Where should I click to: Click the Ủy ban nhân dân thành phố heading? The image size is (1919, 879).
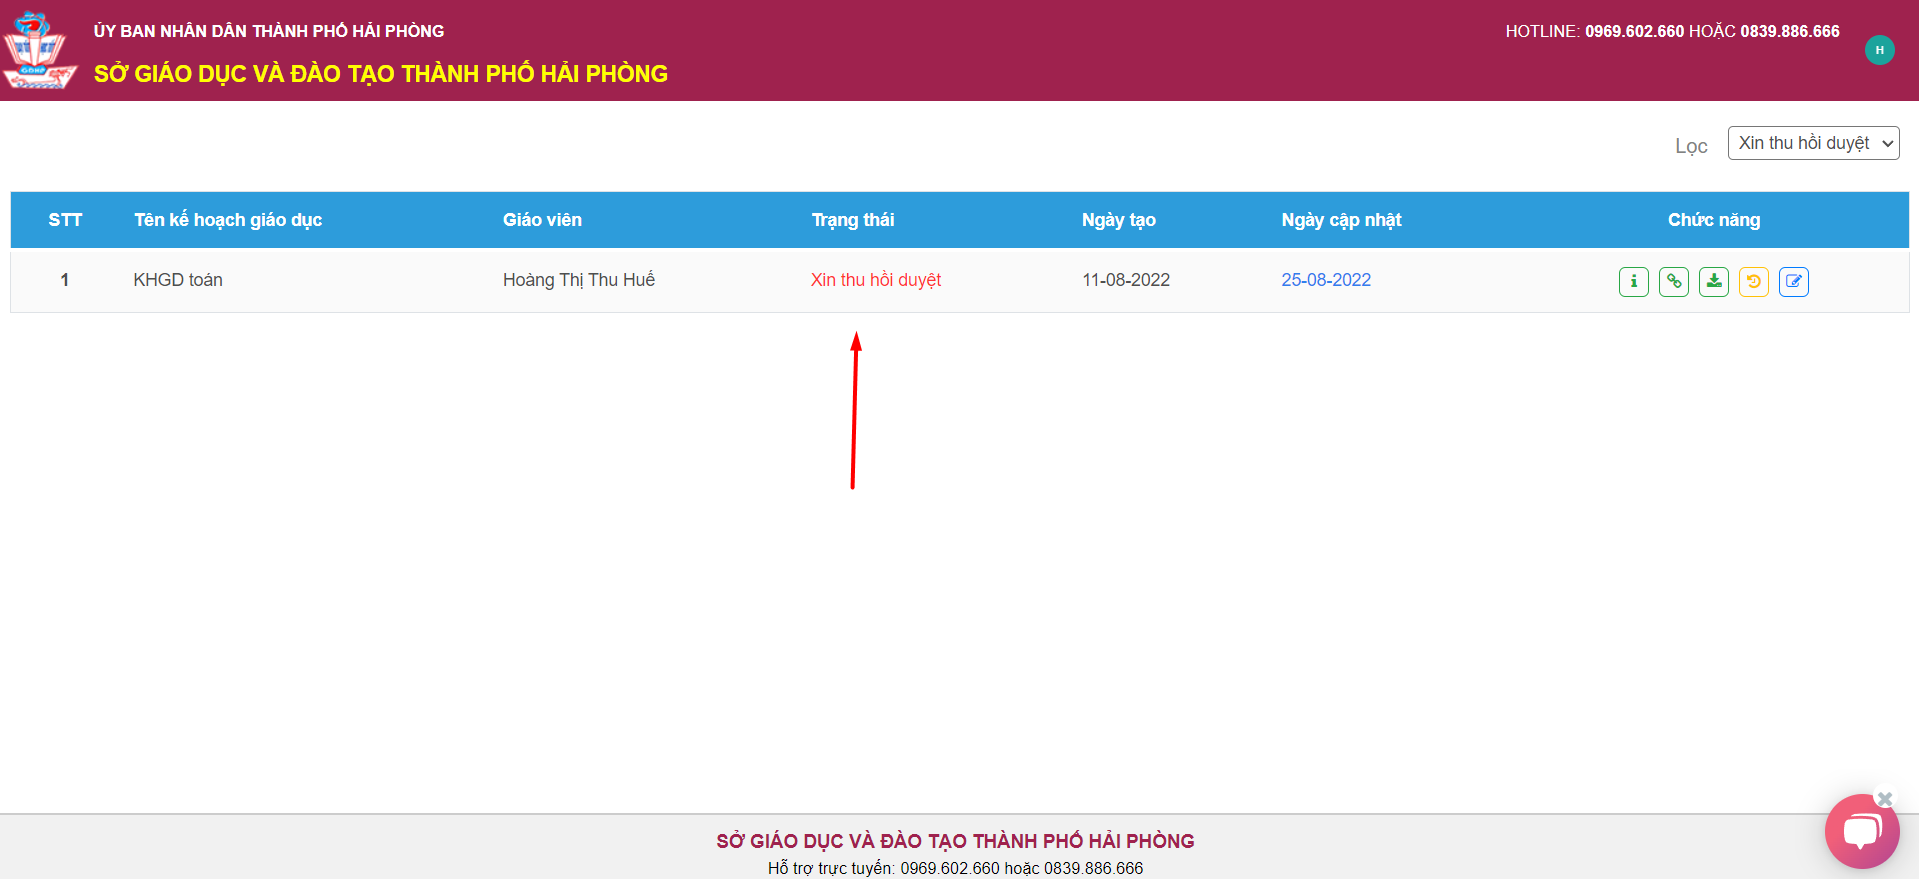pos(269,31)
